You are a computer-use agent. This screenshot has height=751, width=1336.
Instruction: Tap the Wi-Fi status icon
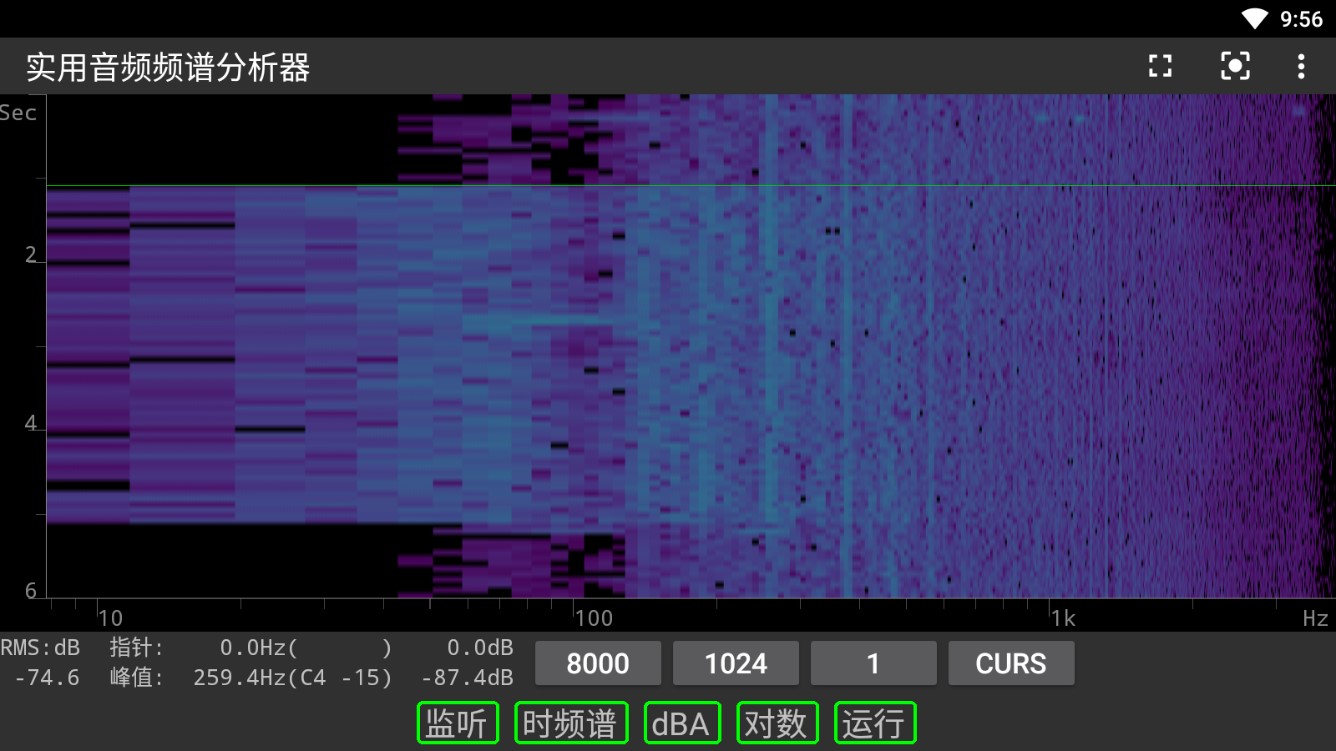tap(1255, 18)
